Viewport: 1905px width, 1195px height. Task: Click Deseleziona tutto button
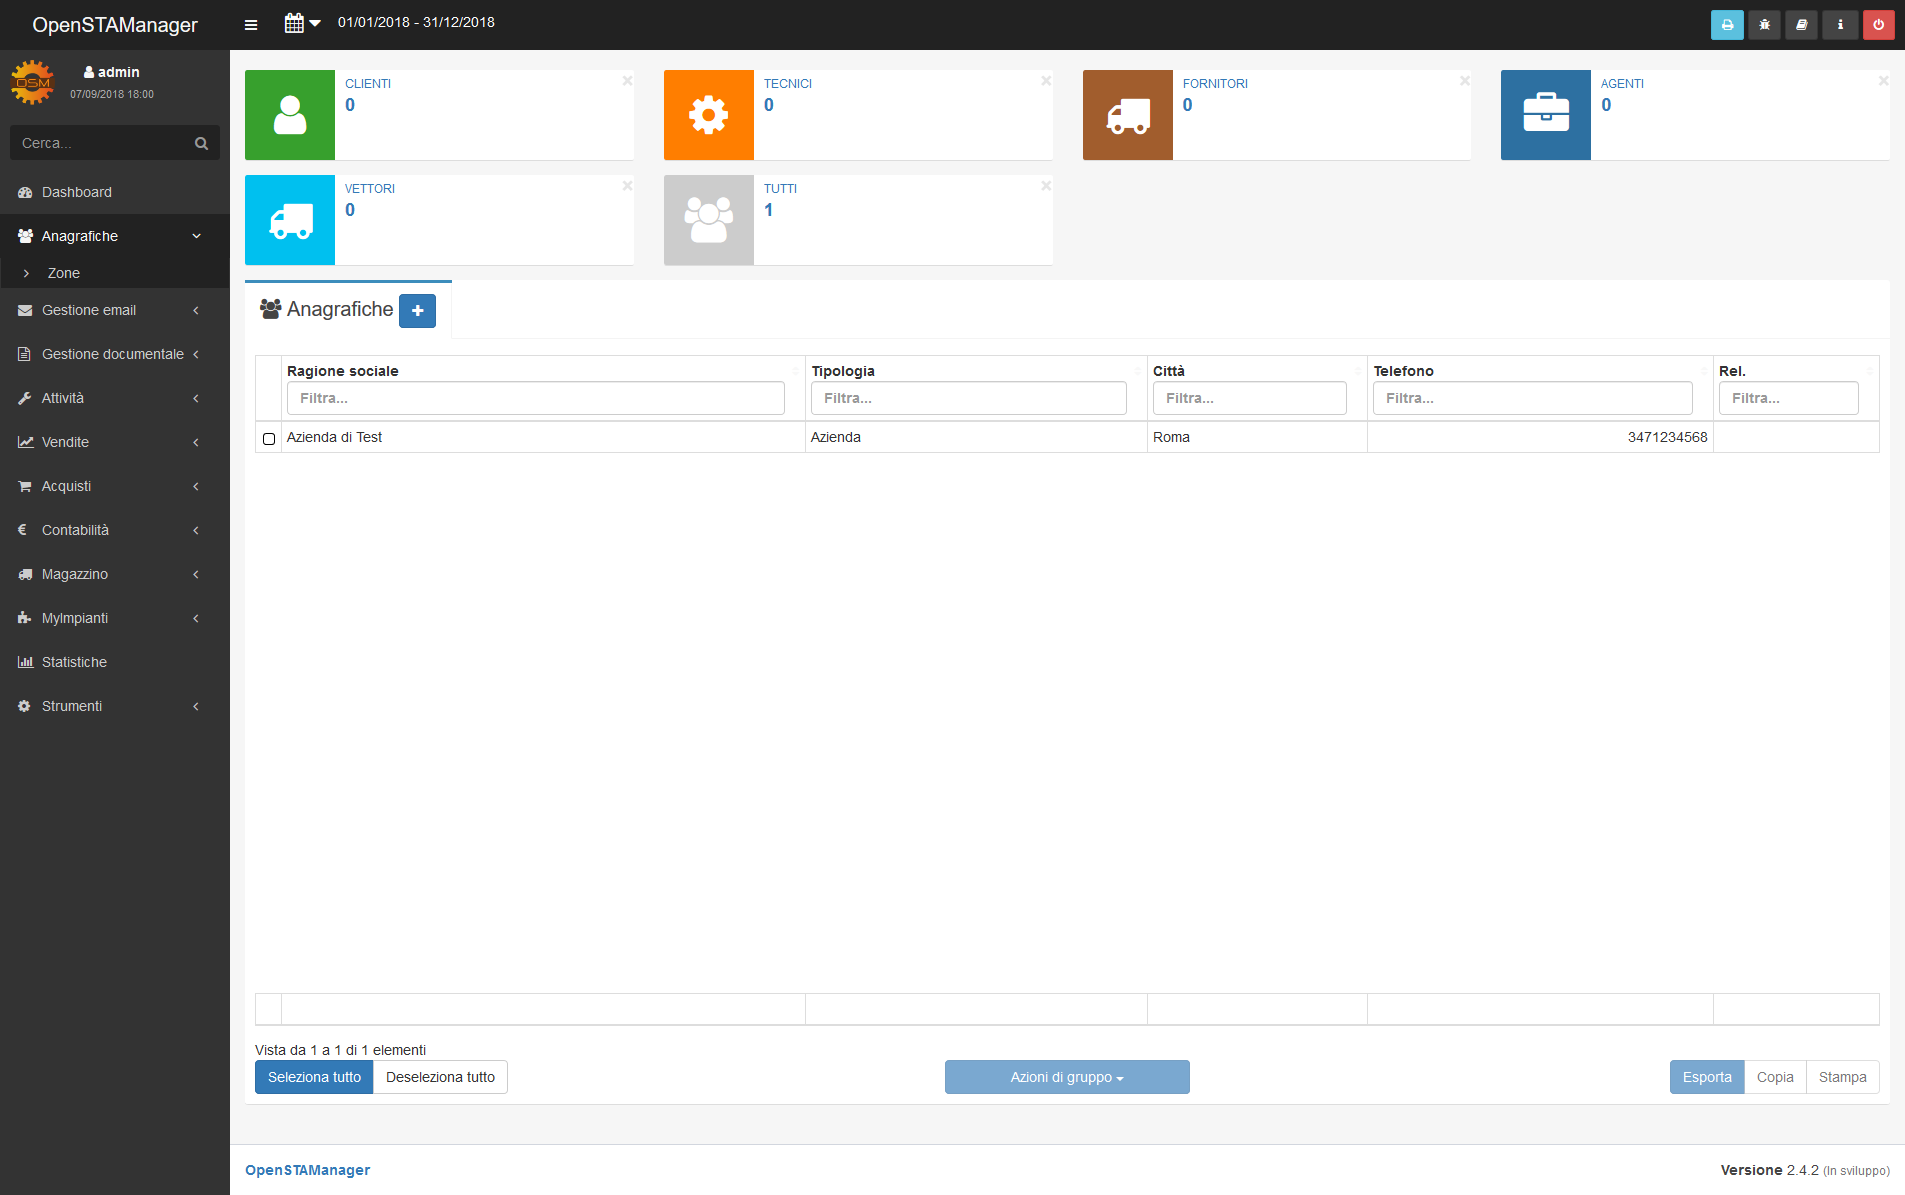[440, 1077]
